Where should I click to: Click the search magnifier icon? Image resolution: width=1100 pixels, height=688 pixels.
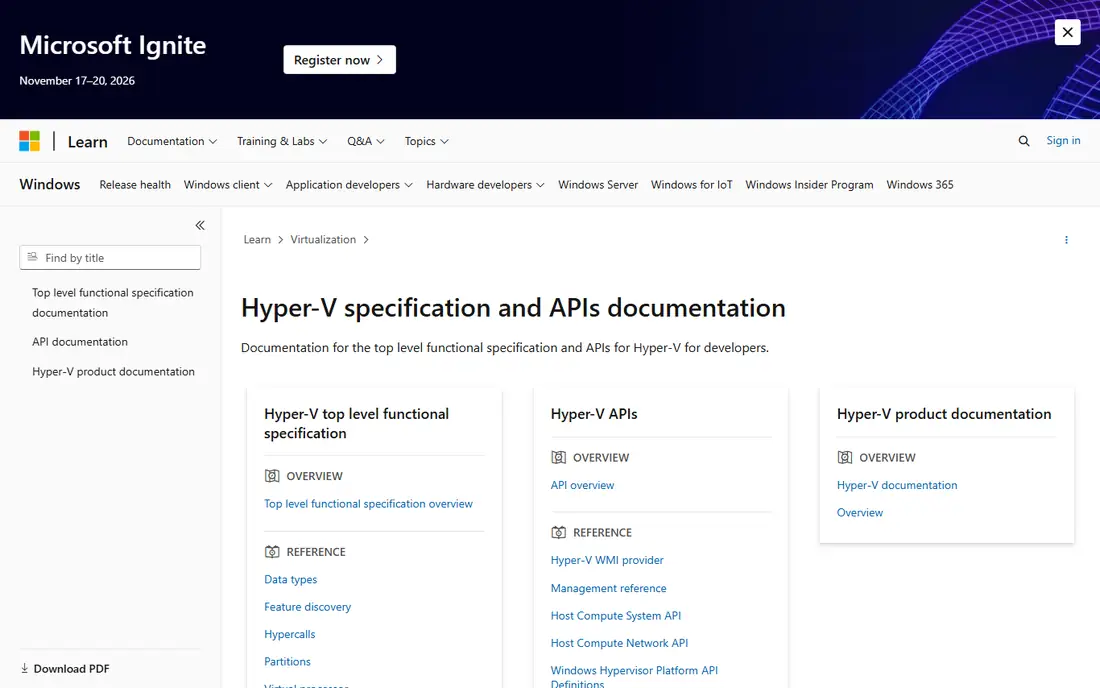(1024, 141)
